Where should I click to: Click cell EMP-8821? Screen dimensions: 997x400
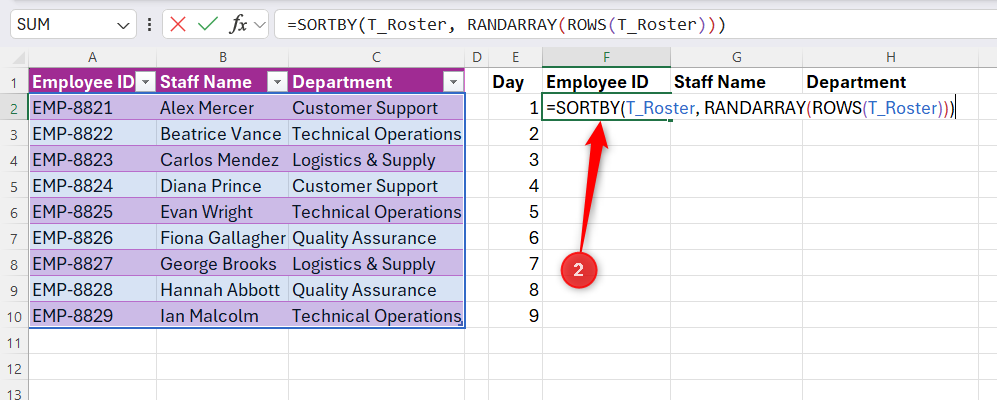point(93,108)
